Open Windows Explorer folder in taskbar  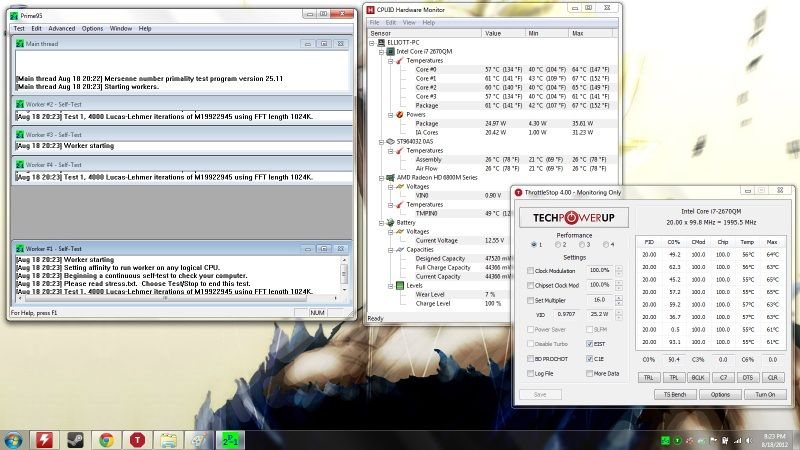168,440
